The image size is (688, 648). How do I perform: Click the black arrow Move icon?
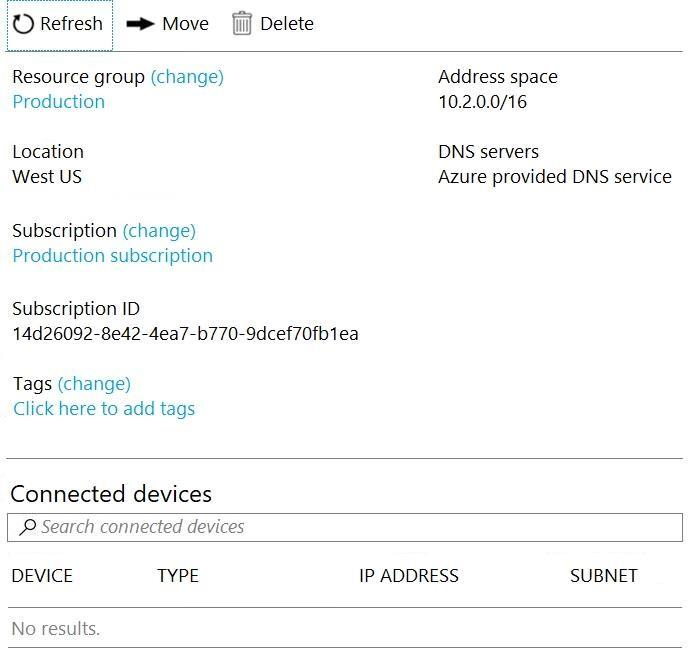[x=140, y=24]
